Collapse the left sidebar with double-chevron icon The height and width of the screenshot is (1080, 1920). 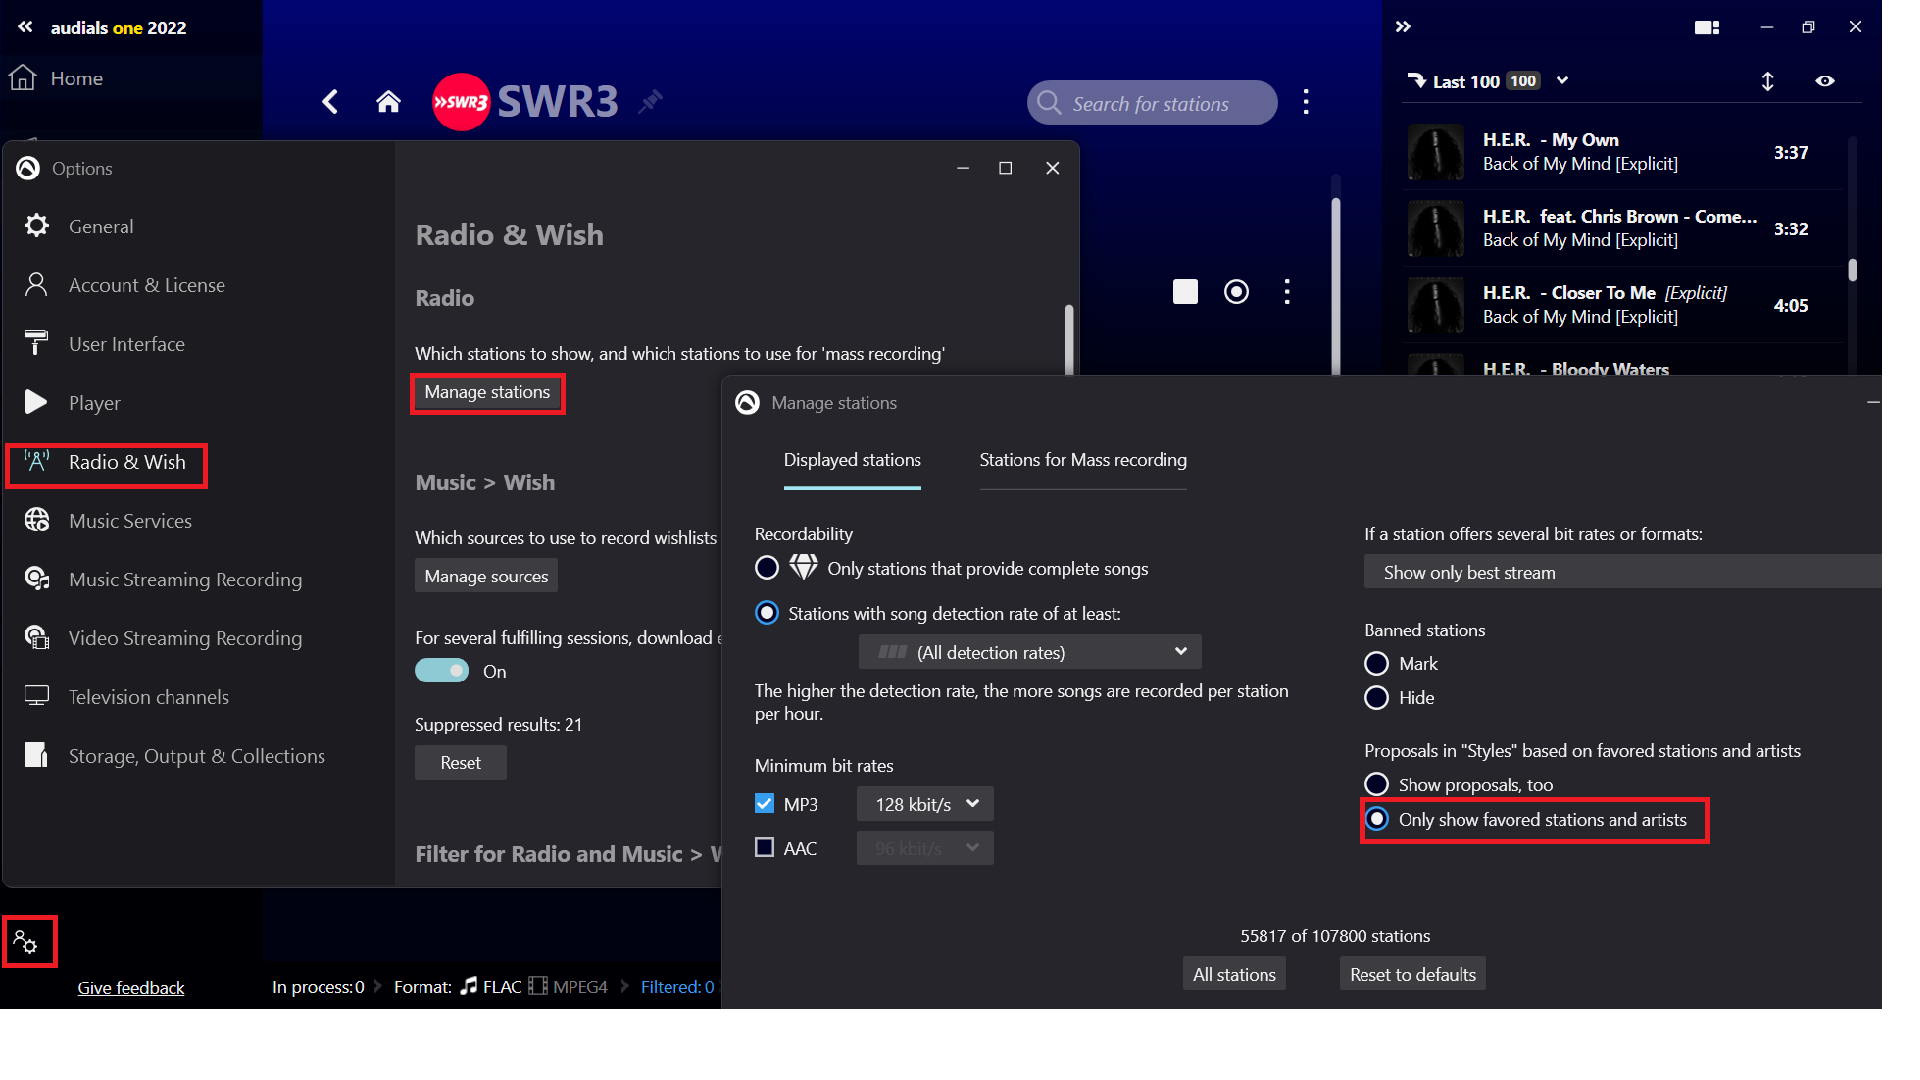[25, 27]
